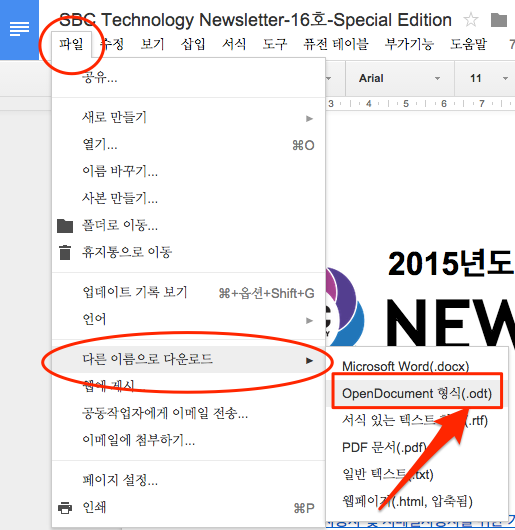515x530 pixels.
Task: Expand the 언어 submenu
Action: (x=188, y=319)
